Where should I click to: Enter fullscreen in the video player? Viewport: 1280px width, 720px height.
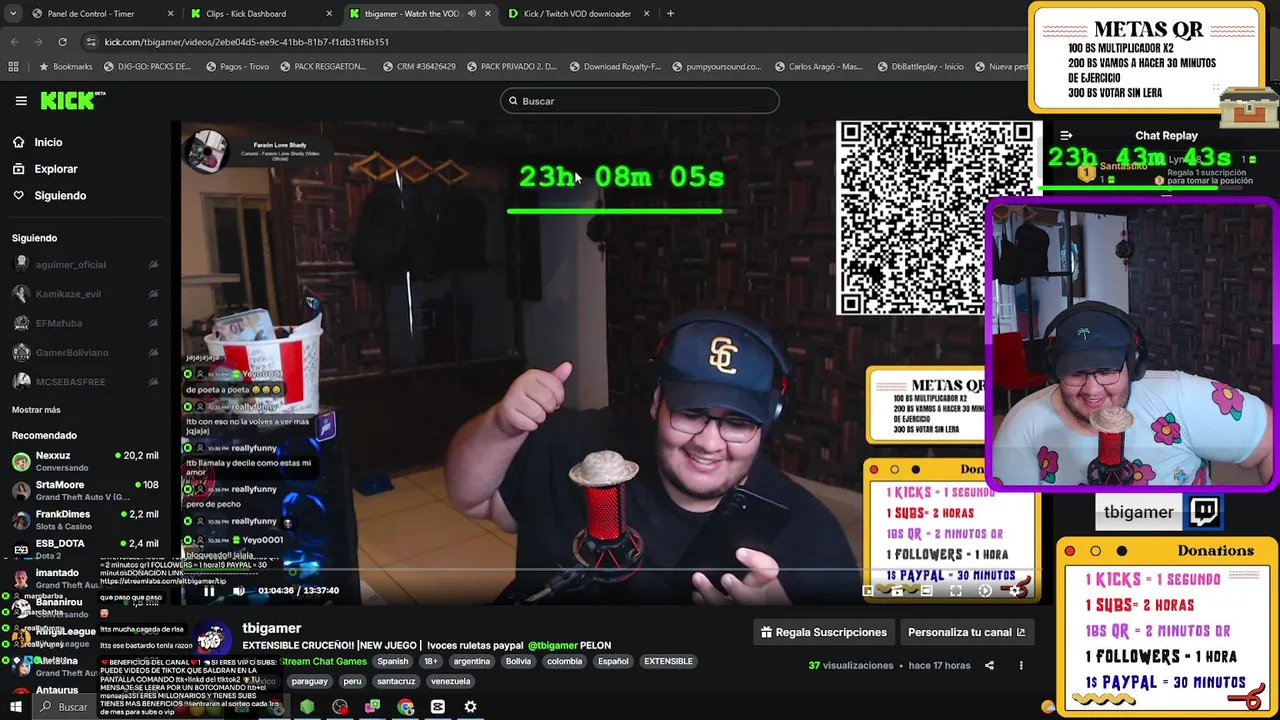pyautogui.click(x=956, y=591)
